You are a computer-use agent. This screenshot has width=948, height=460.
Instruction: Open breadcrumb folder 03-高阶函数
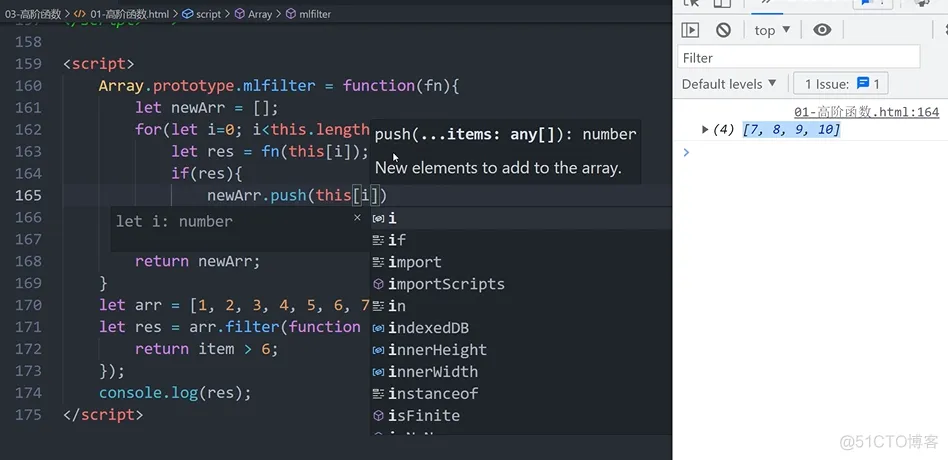[x=31, y=14]
